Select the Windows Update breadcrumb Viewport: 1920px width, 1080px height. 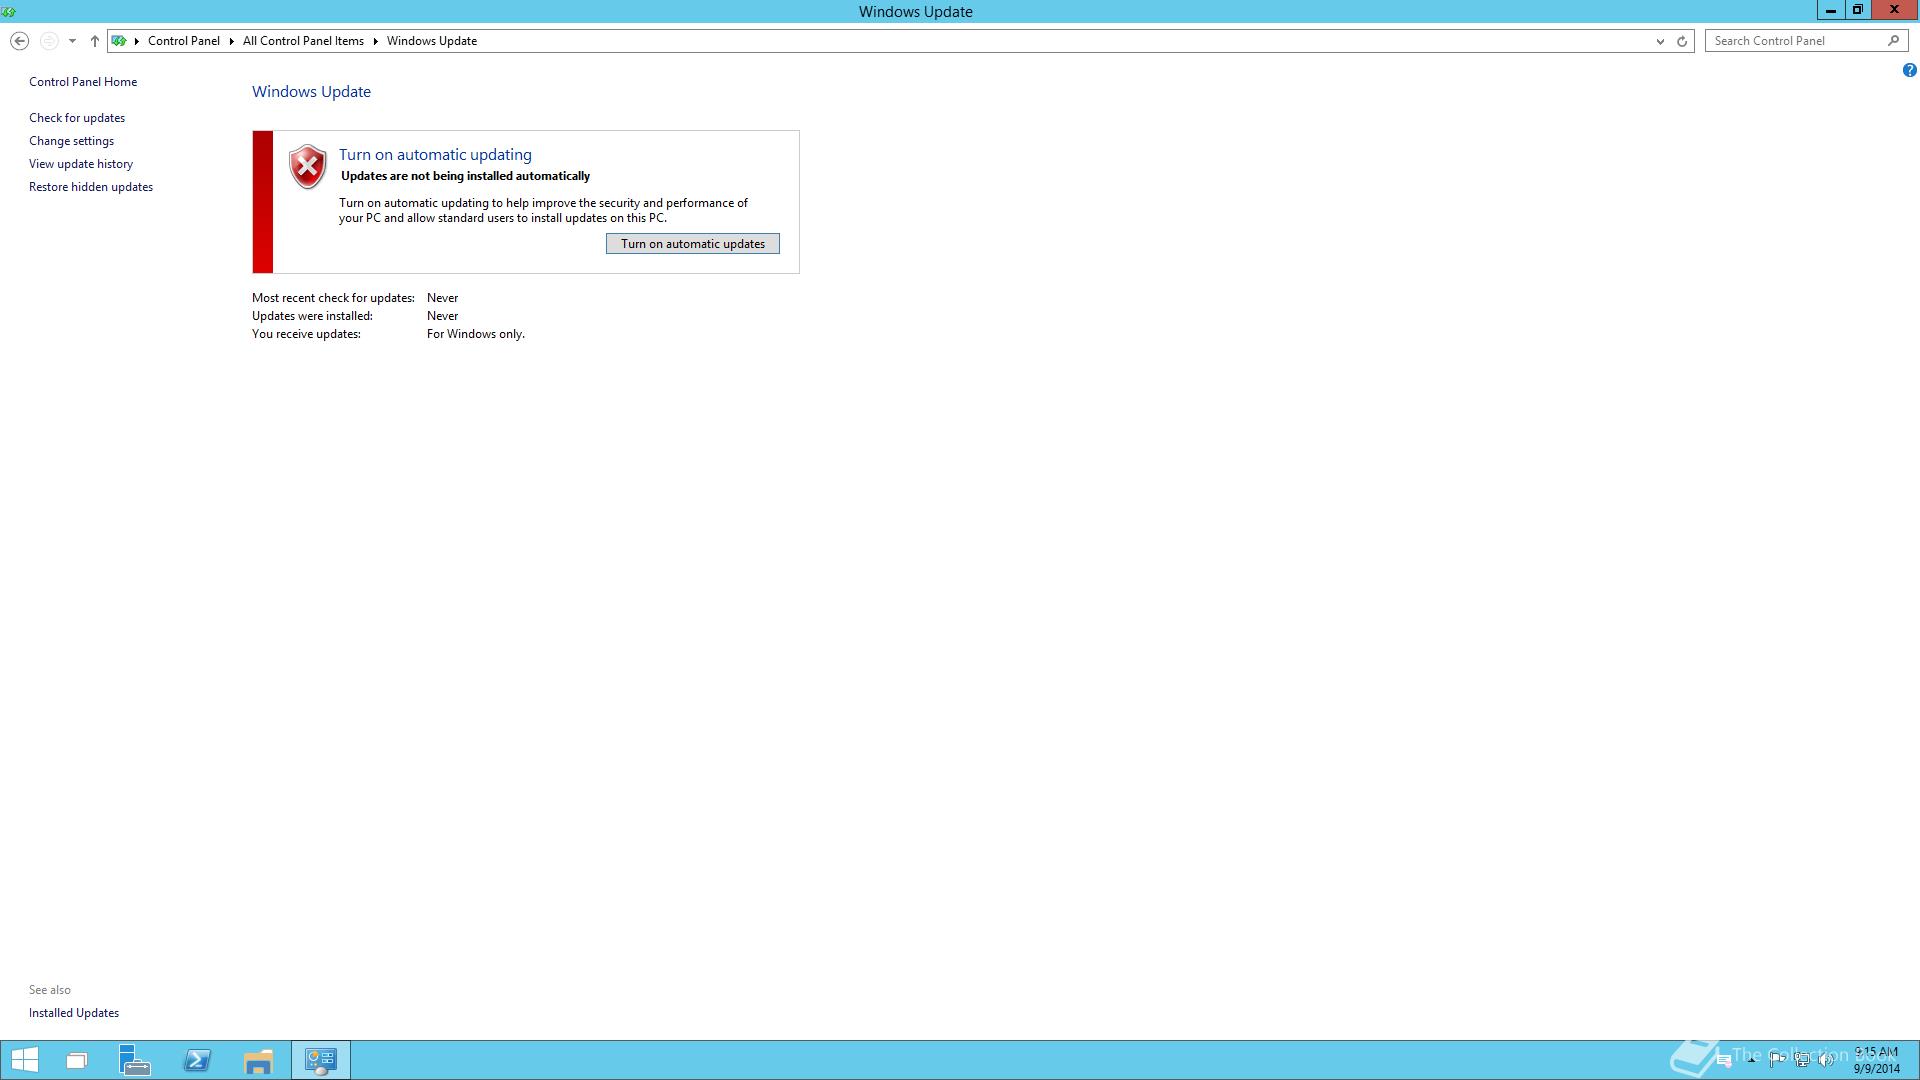(432, 41)
